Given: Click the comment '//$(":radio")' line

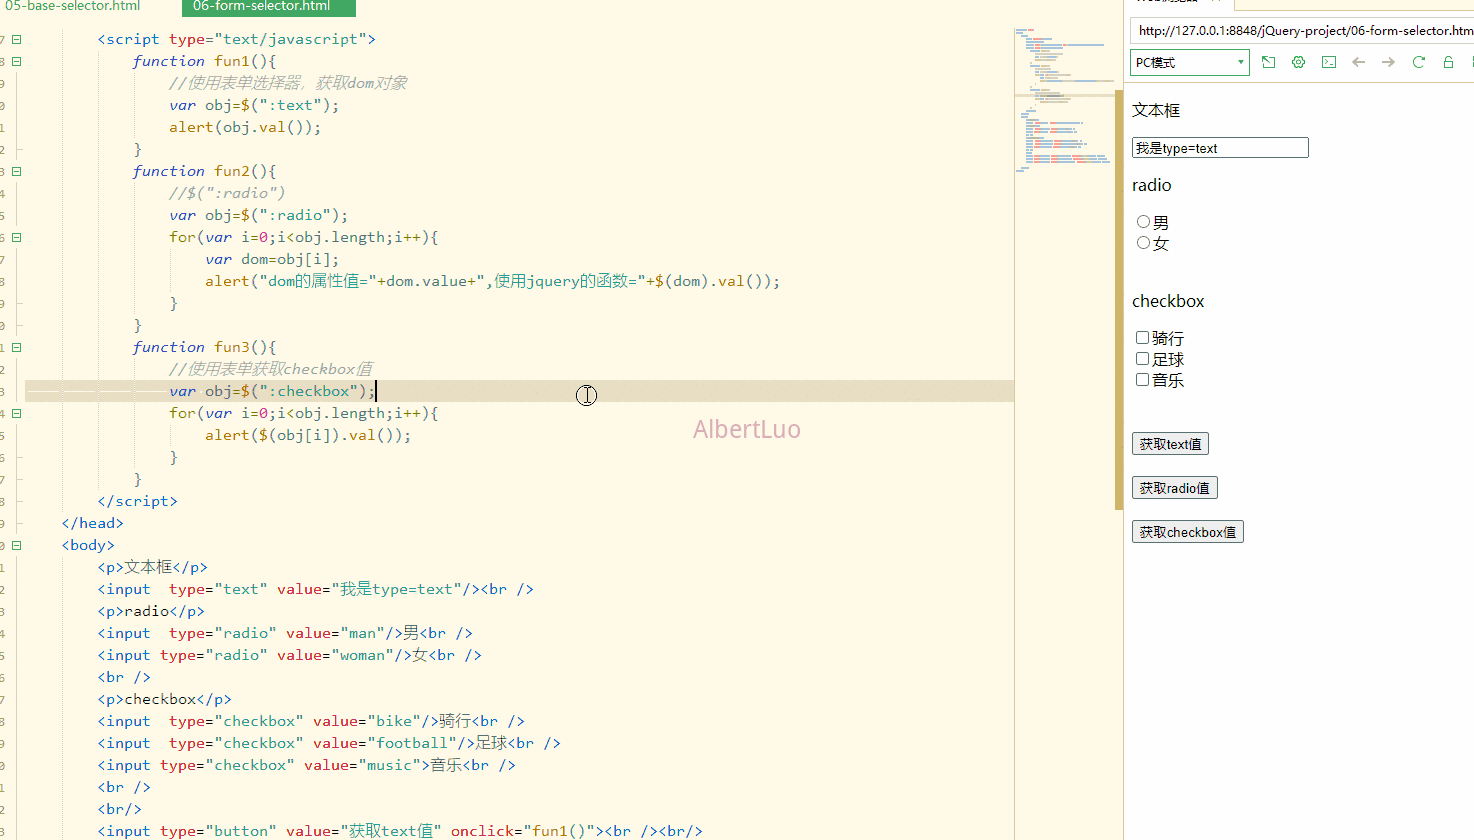Looking at the screenshot, I should click(x=227, y=193).
